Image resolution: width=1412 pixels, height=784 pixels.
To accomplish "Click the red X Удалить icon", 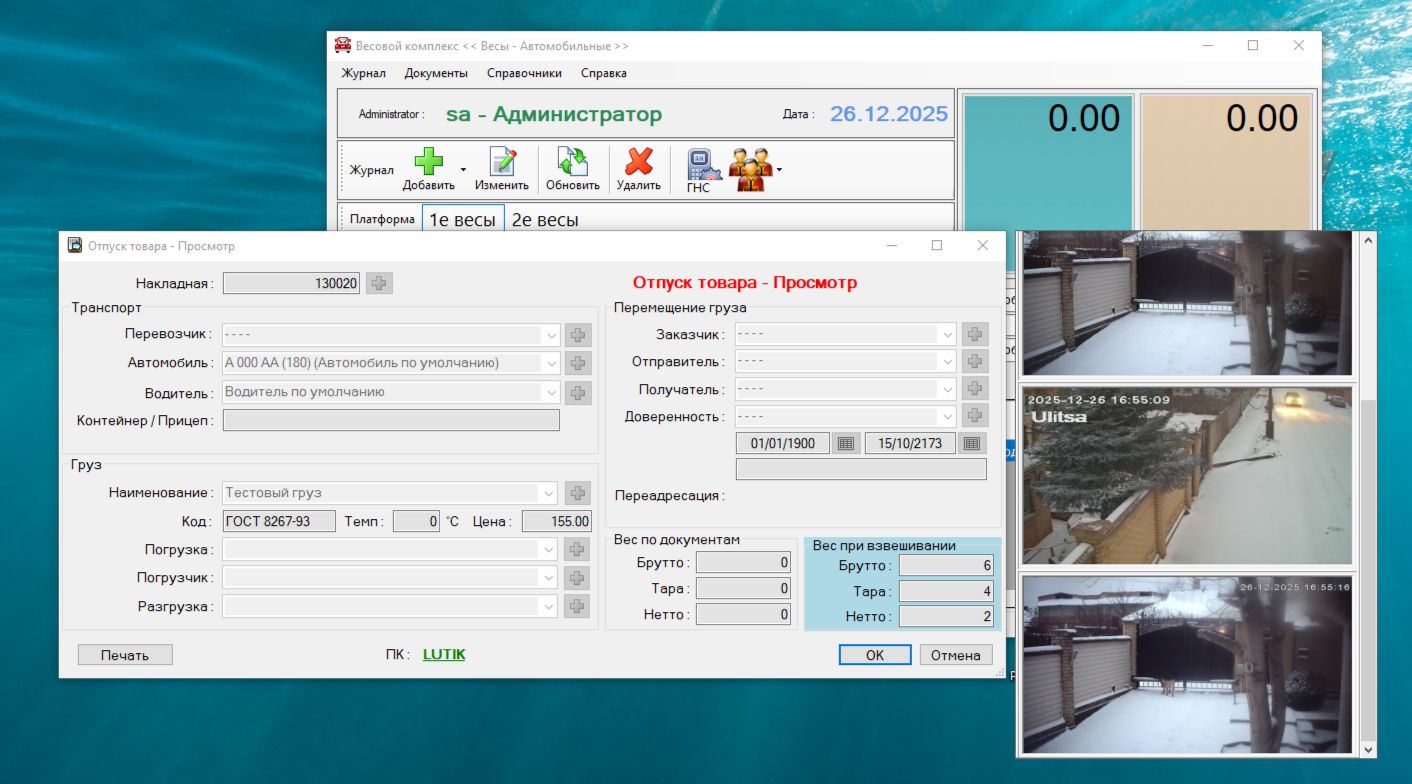I will click(638, 163).
